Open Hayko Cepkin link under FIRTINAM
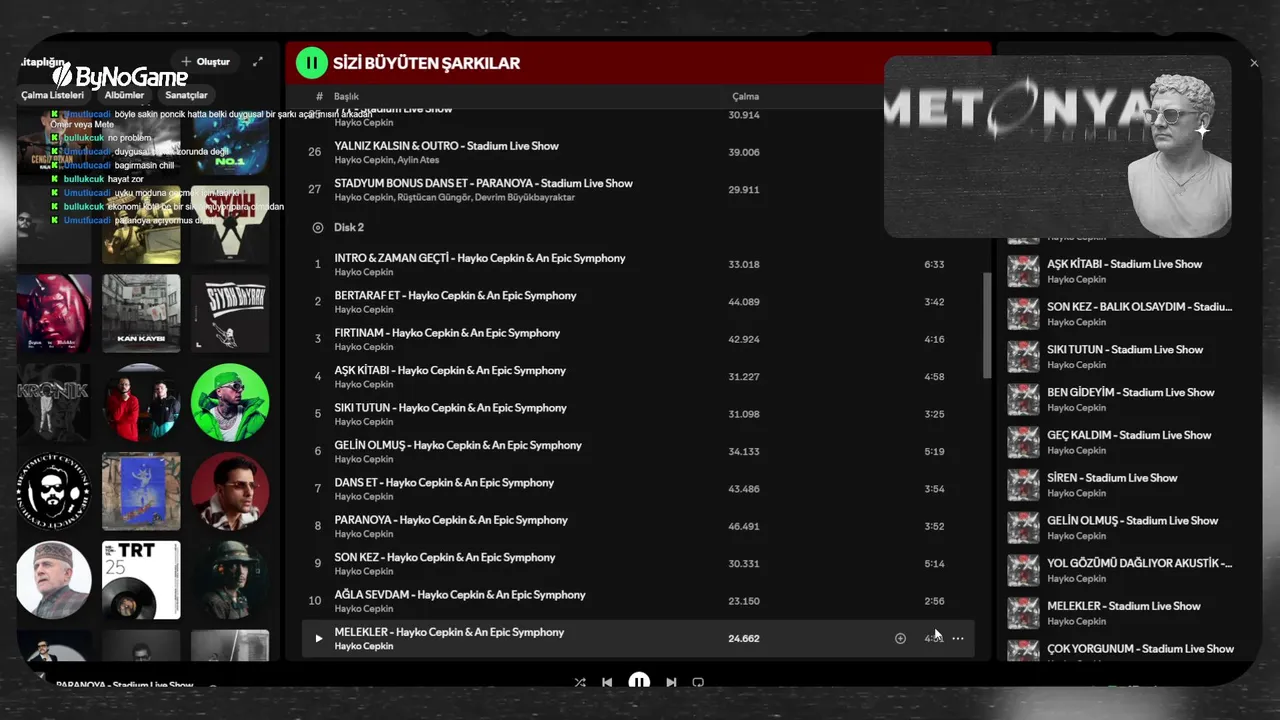1280x720 pixels. click(x=364, y=347)
